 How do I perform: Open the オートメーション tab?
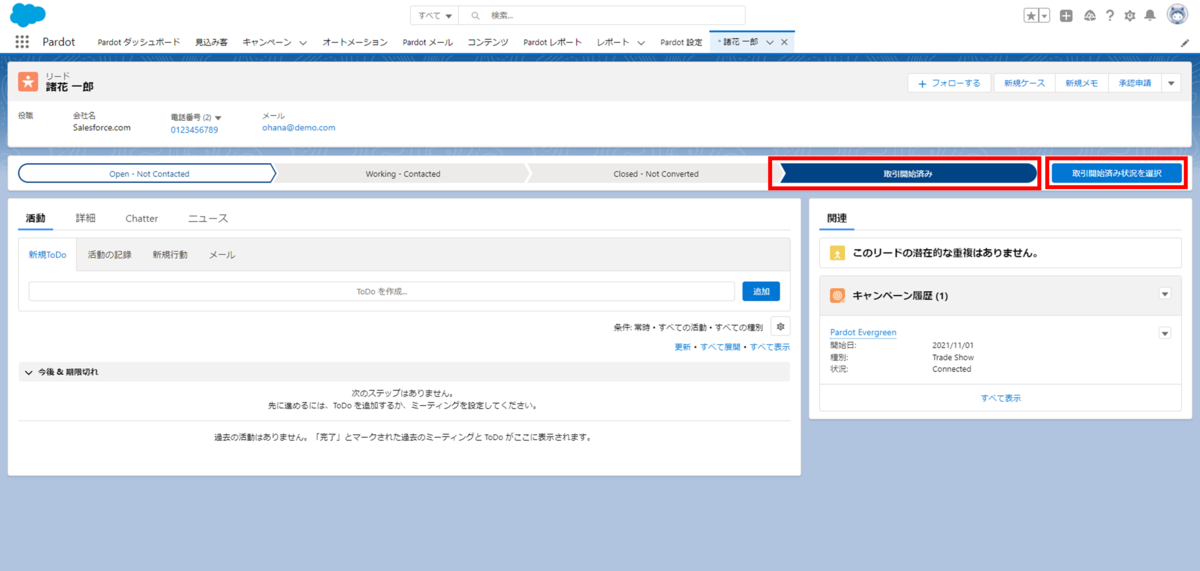point(355,42)
